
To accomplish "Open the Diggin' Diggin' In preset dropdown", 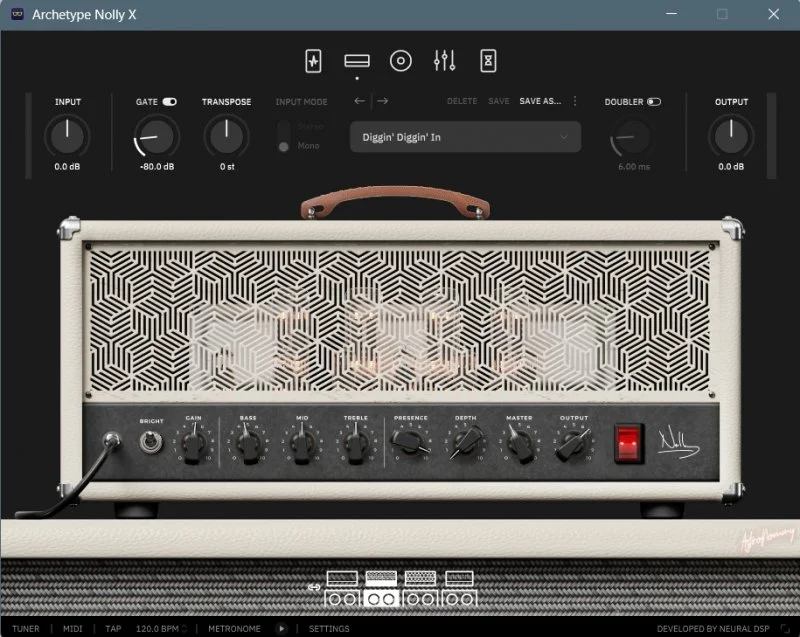I will point(465,137).
